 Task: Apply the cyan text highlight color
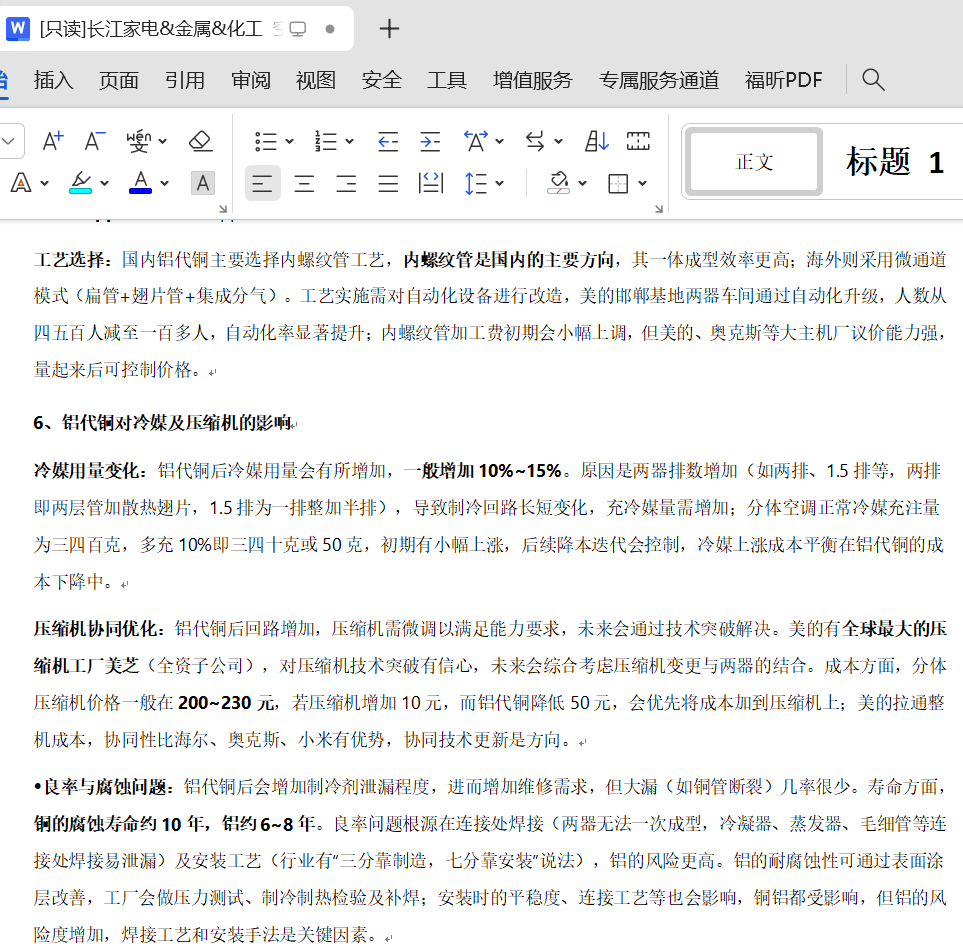[80, 183]
